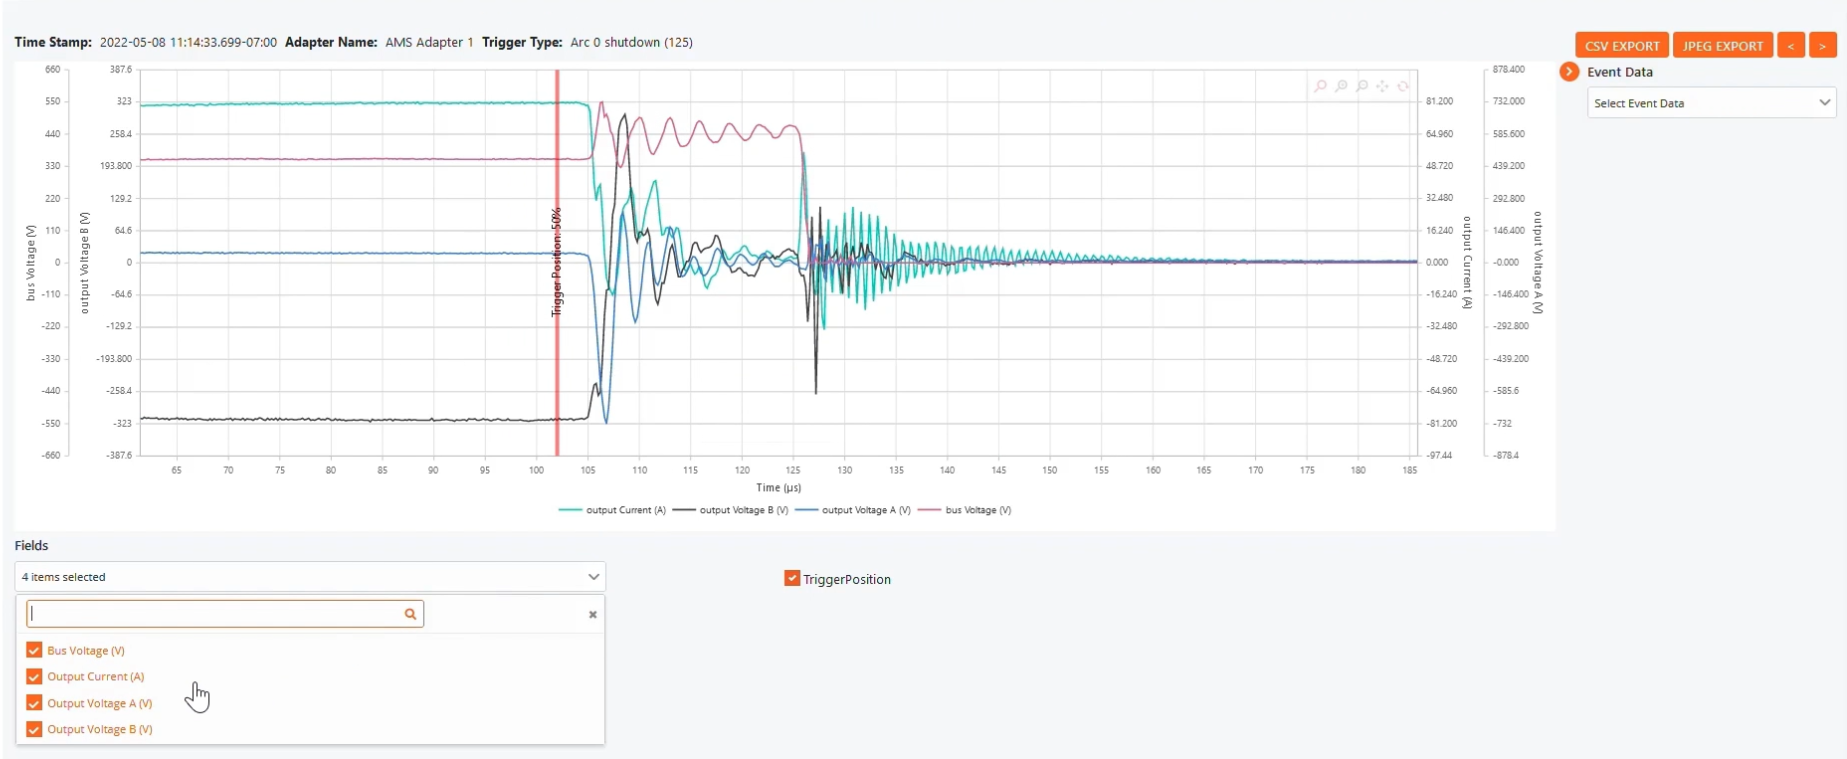Click the zoom in icon on chart toolbar

click(1341, 87)
